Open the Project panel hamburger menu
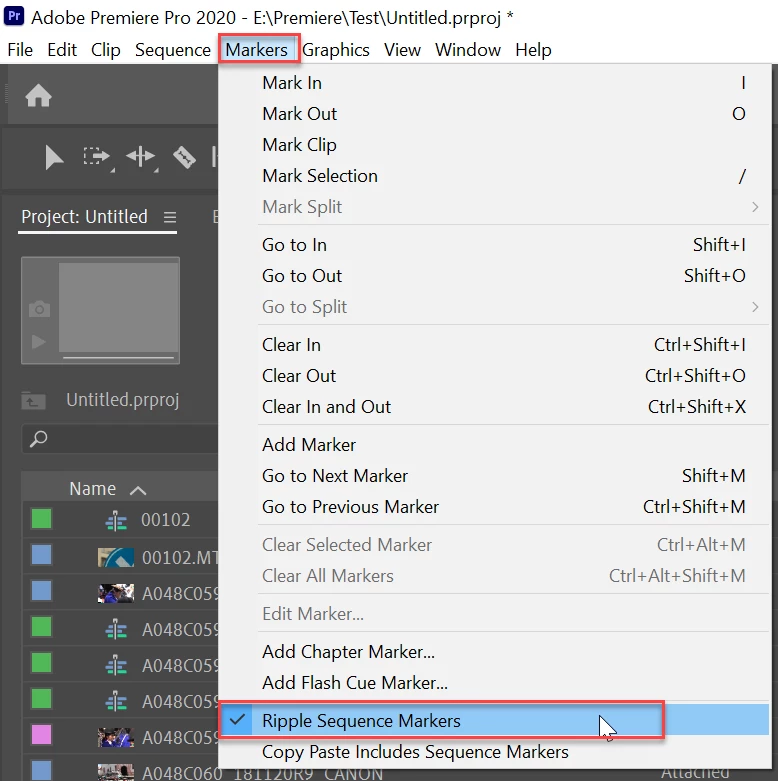 pos(170,217)
